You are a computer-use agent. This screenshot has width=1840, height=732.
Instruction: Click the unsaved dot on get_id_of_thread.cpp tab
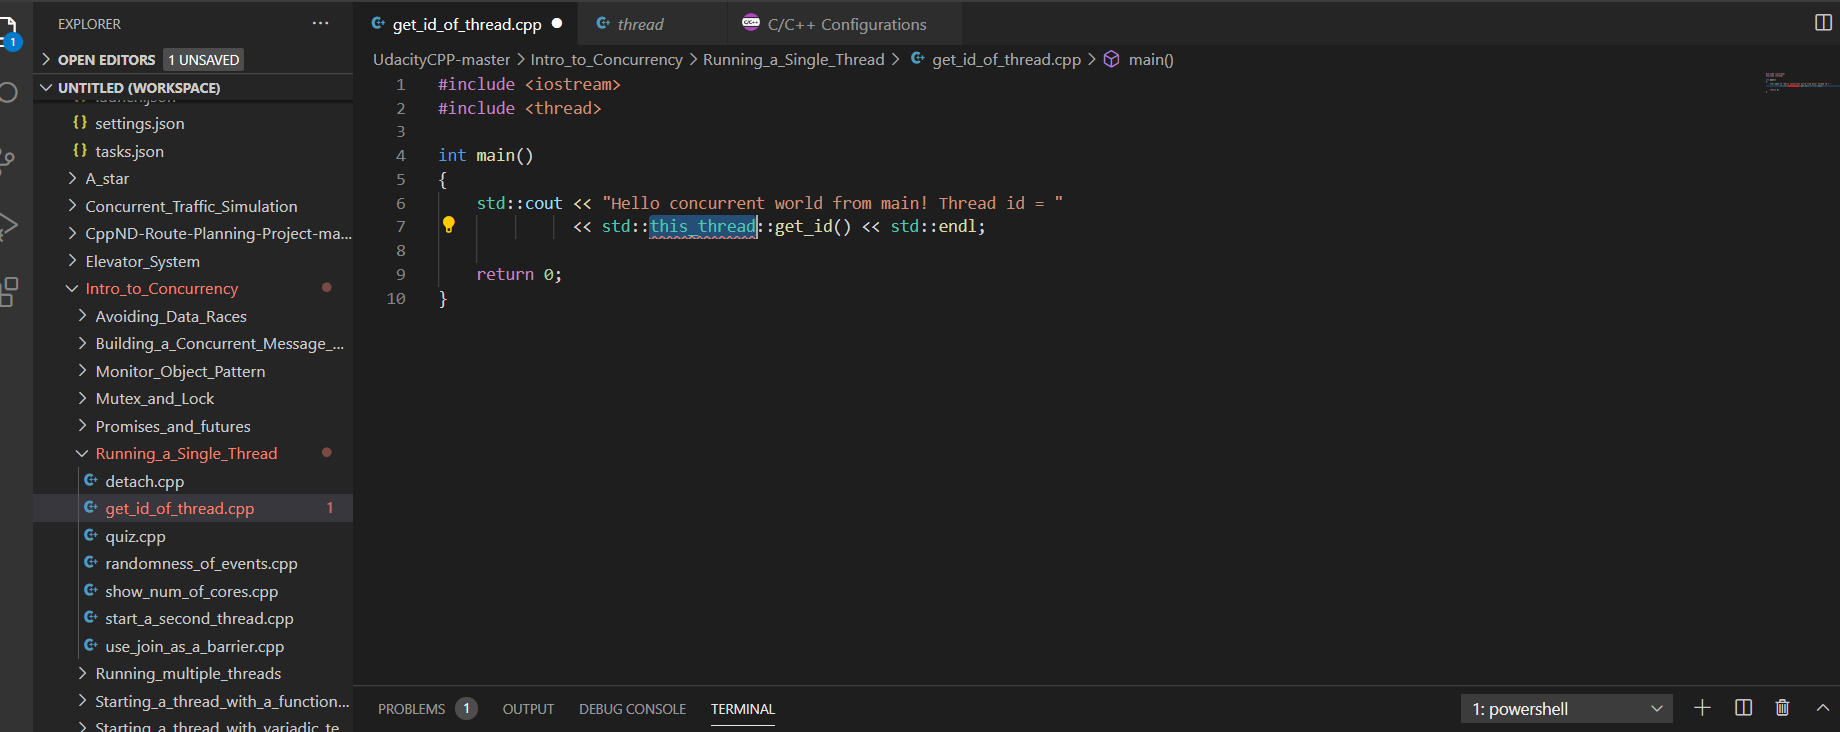tap(557, 23)
